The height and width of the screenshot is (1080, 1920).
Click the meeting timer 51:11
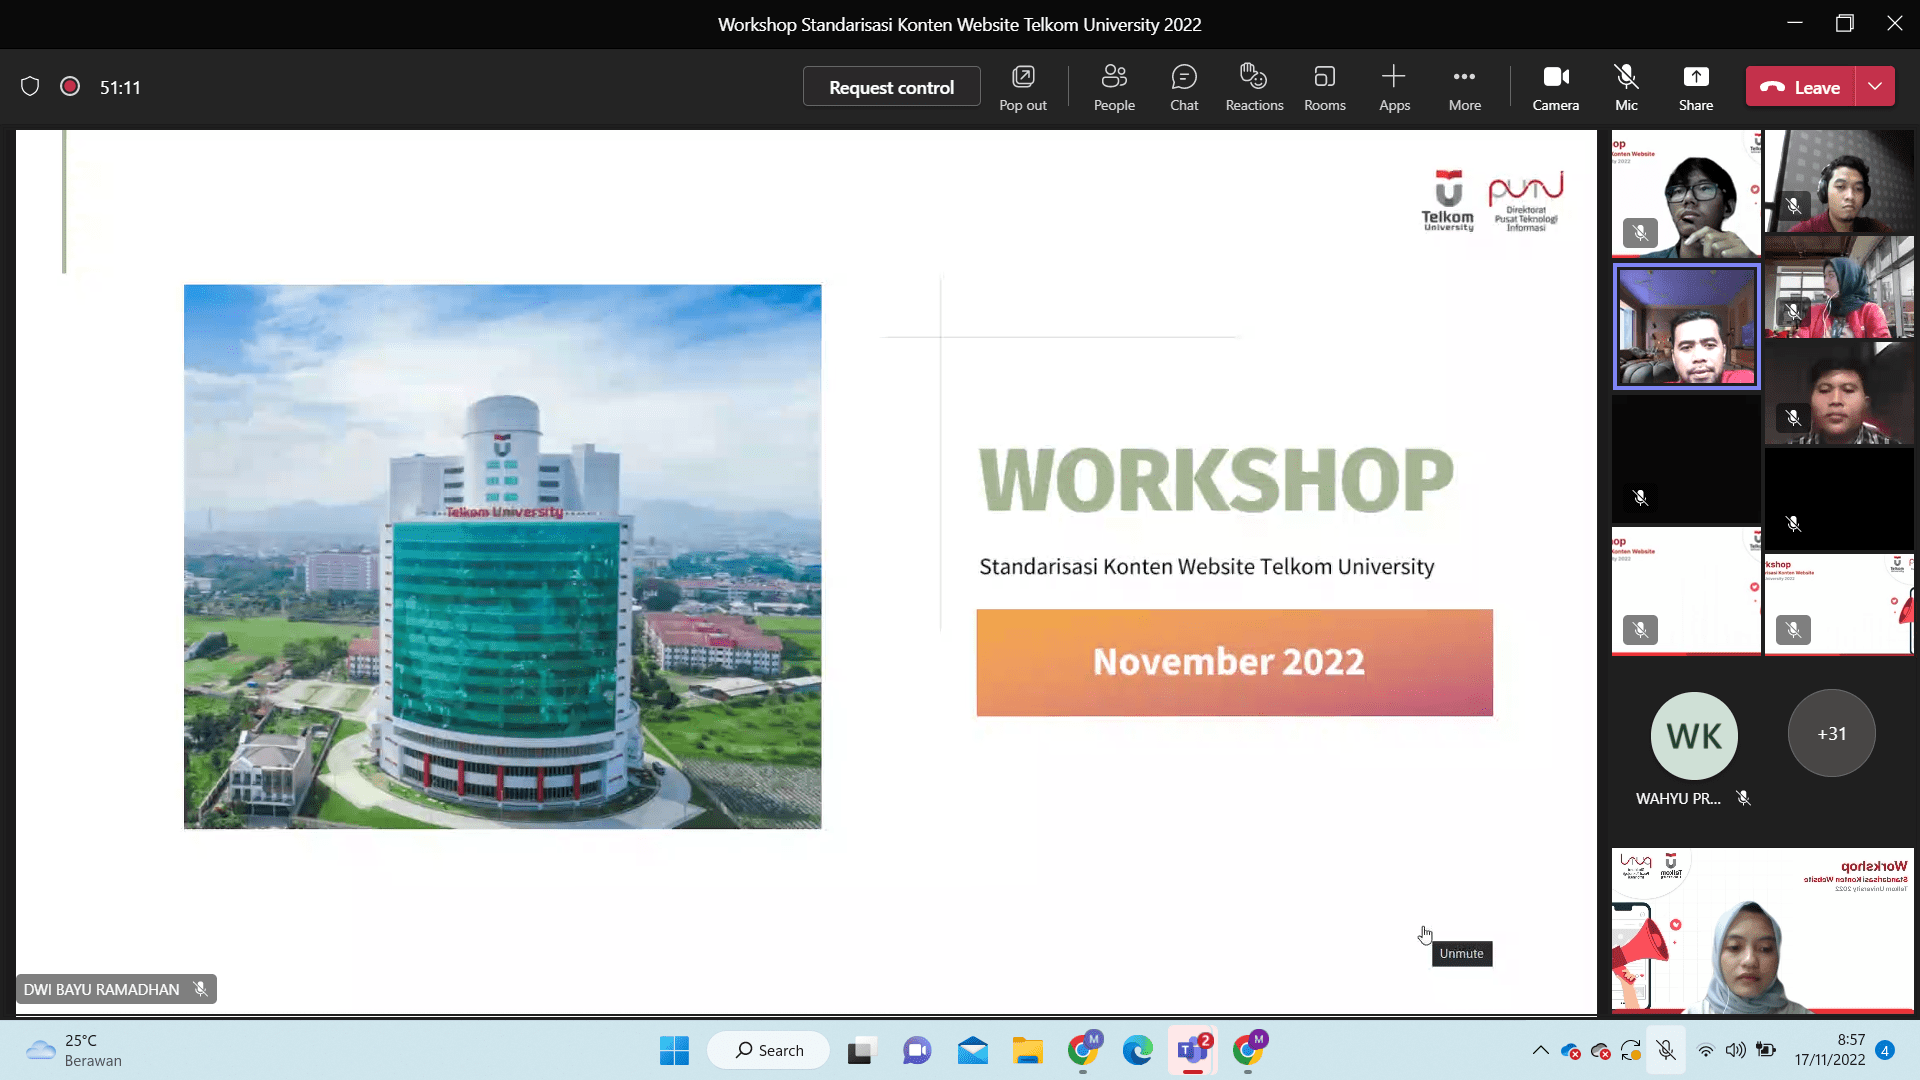click(x=120, y=88)
